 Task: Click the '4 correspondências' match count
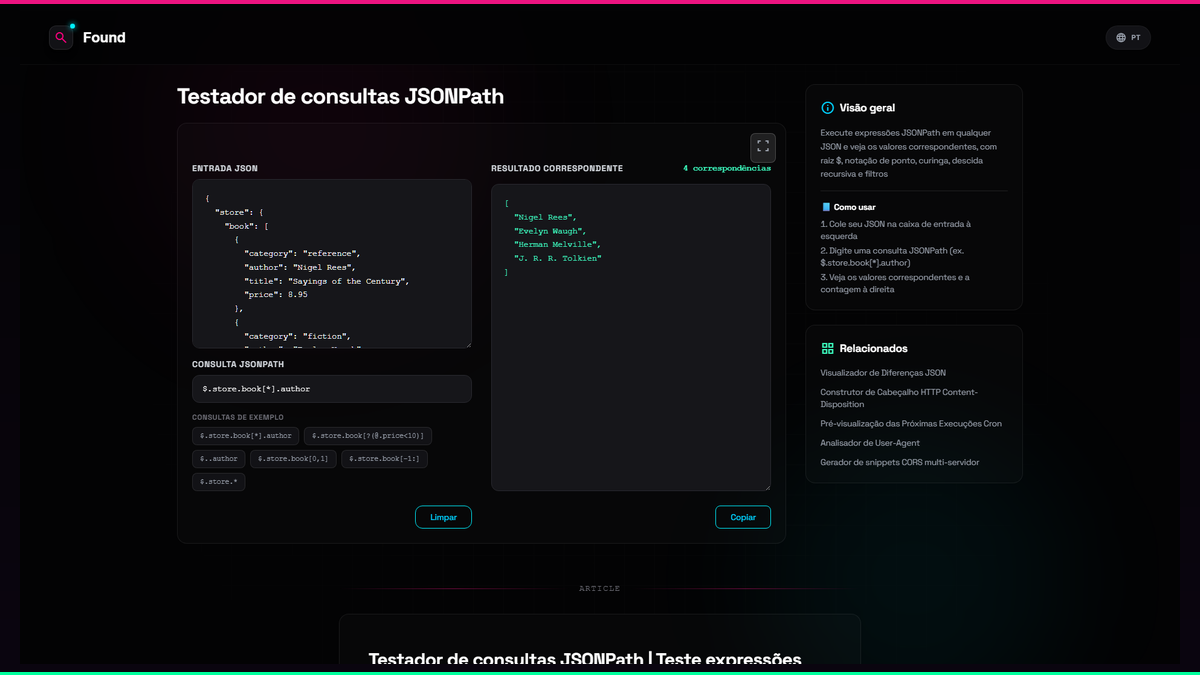point(727,168)
